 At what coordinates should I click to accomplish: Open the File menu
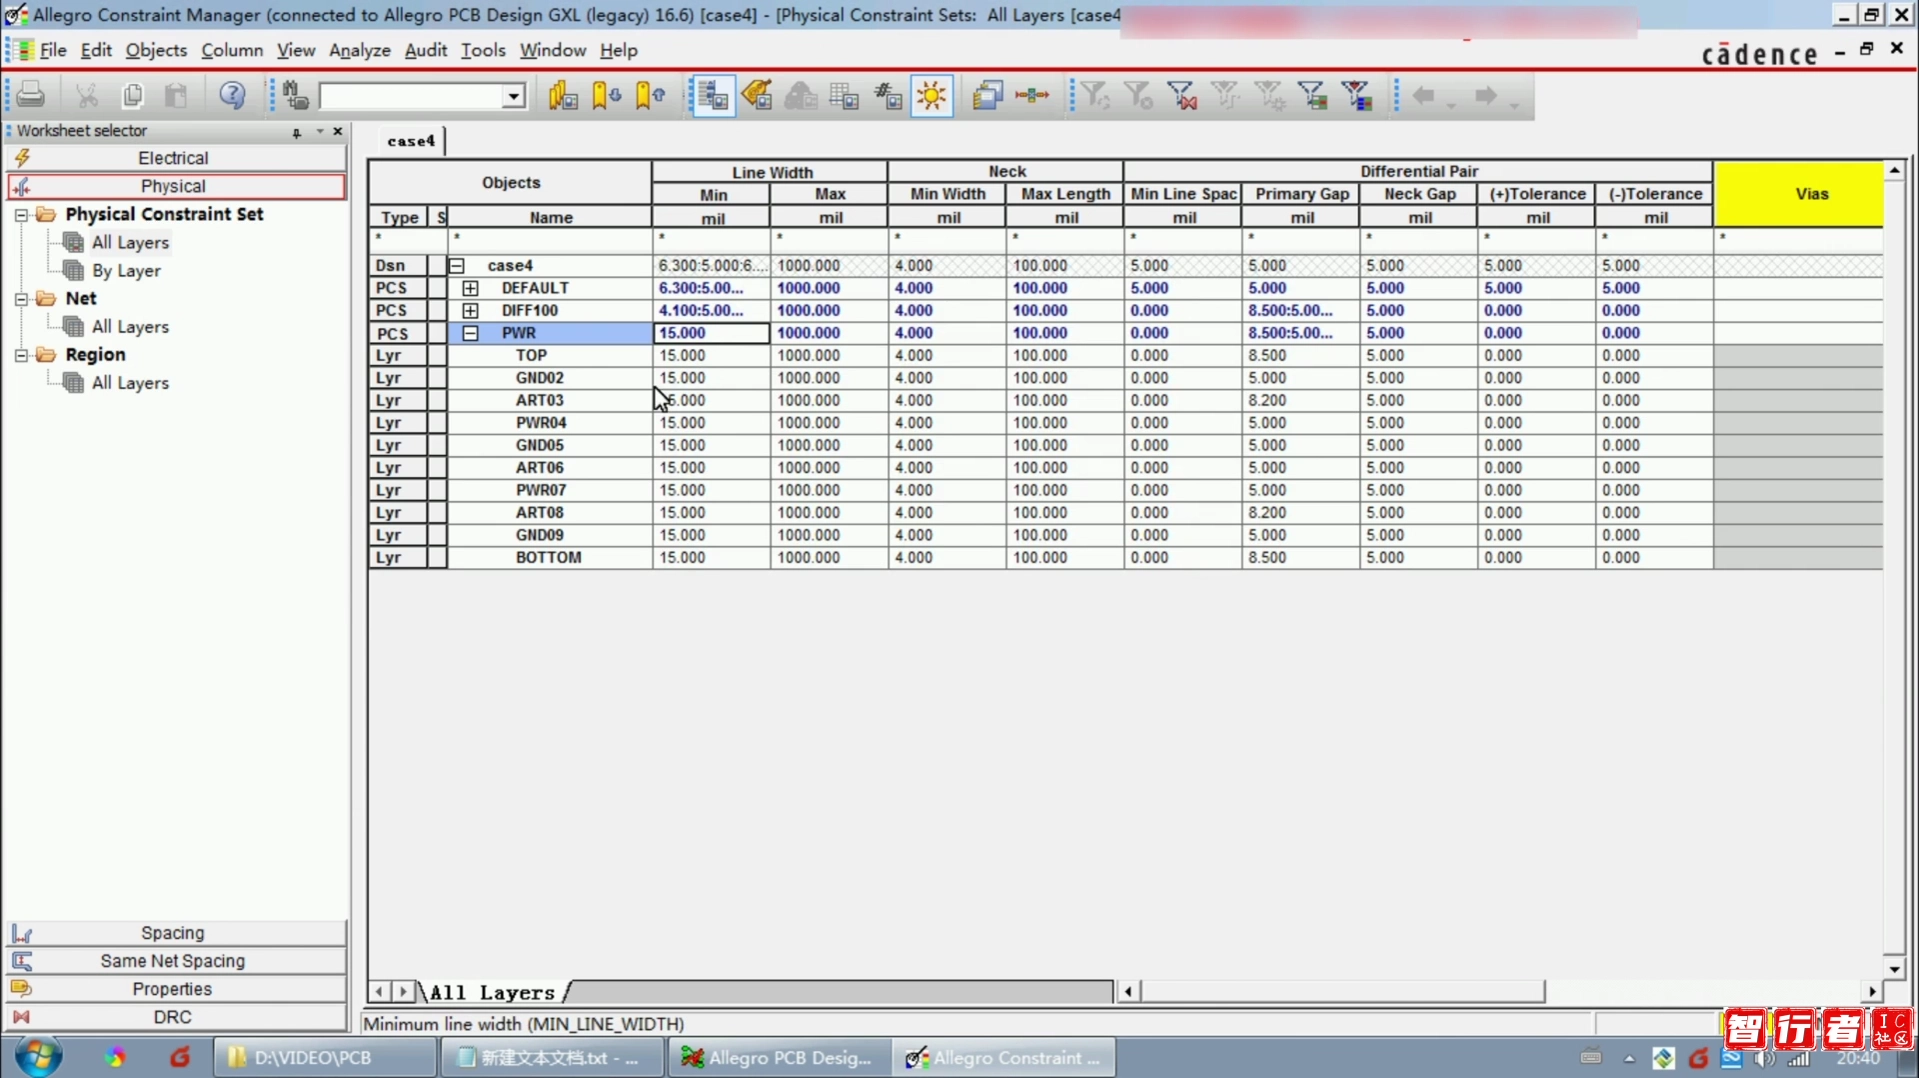[53, 50]
